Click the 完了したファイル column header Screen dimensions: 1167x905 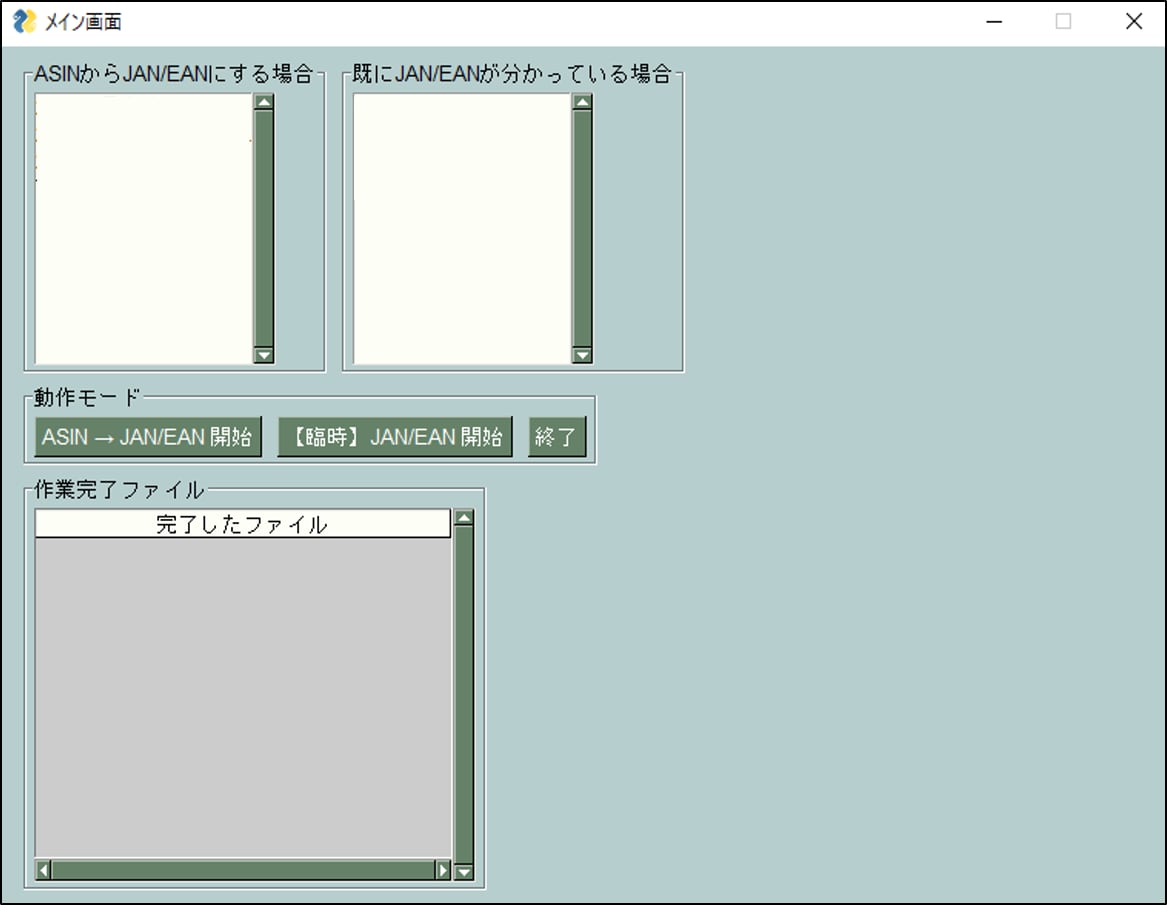[x=243, y=524]
